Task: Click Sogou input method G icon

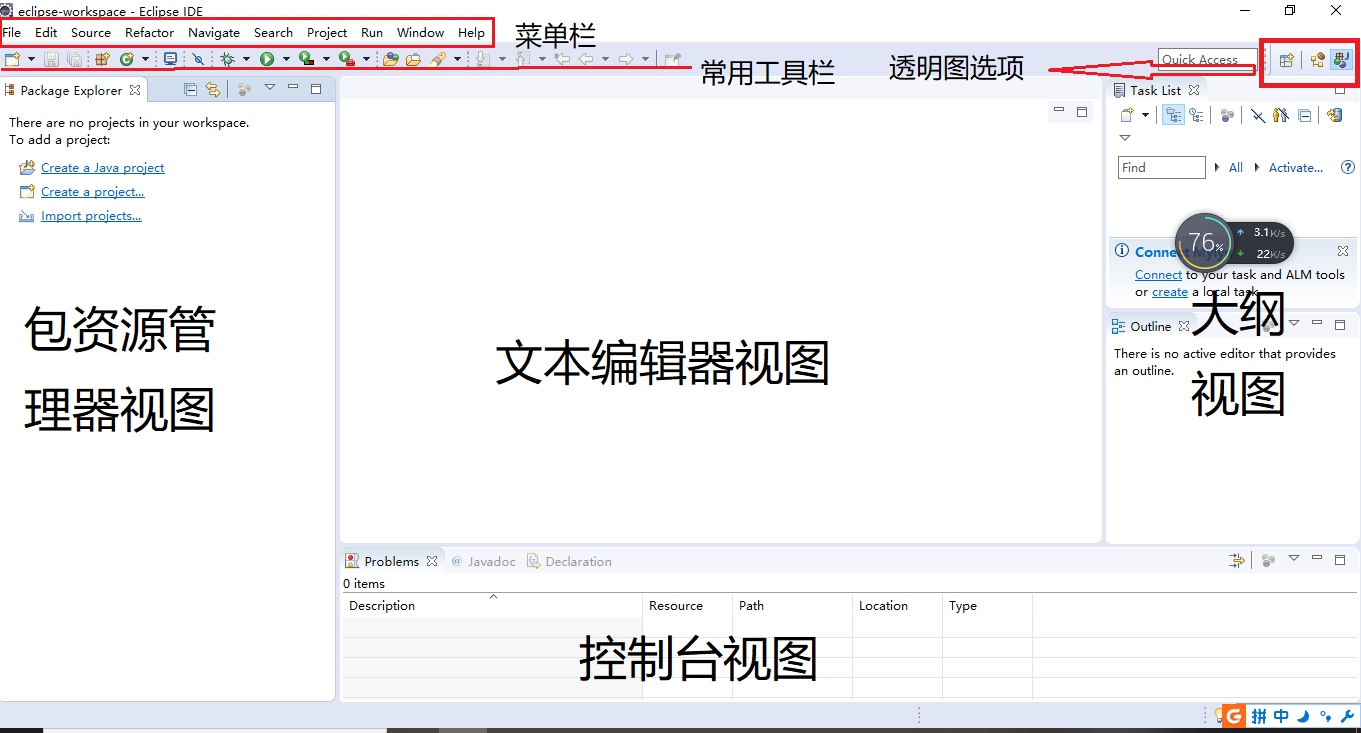Action: pos(1234,715)
